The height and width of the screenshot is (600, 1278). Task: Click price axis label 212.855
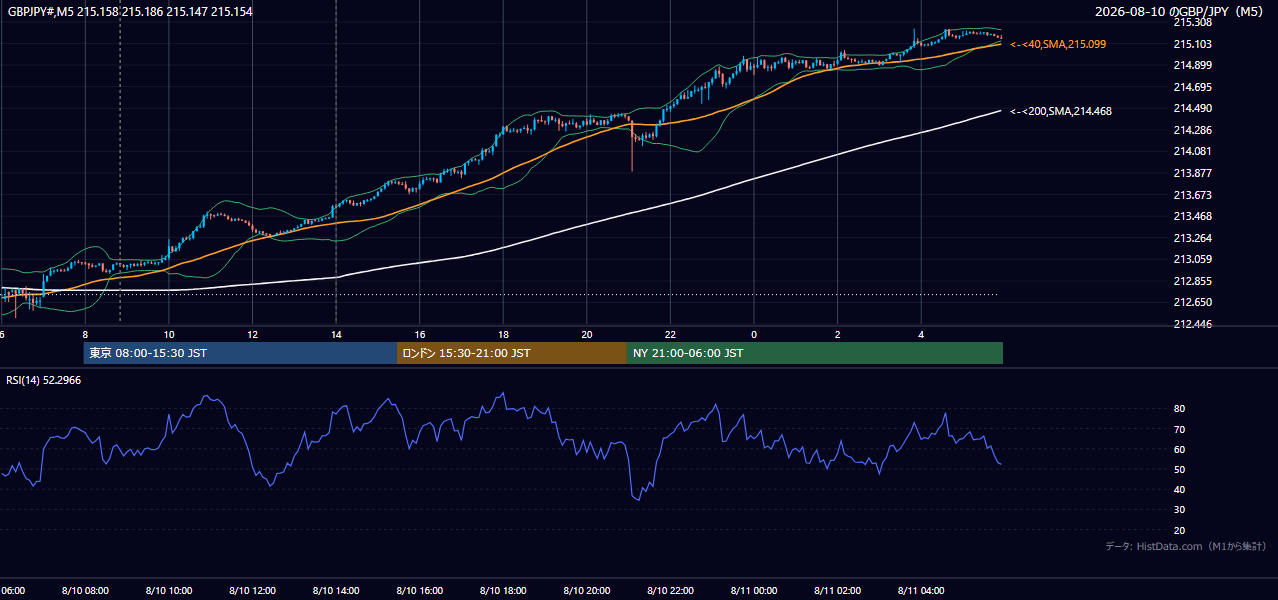pyautogui.click(x=1192, y=281)
